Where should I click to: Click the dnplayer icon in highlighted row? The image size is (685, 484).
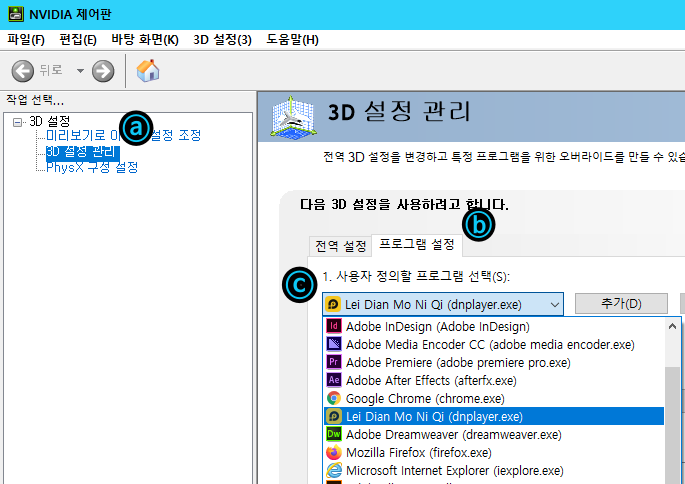334,416
